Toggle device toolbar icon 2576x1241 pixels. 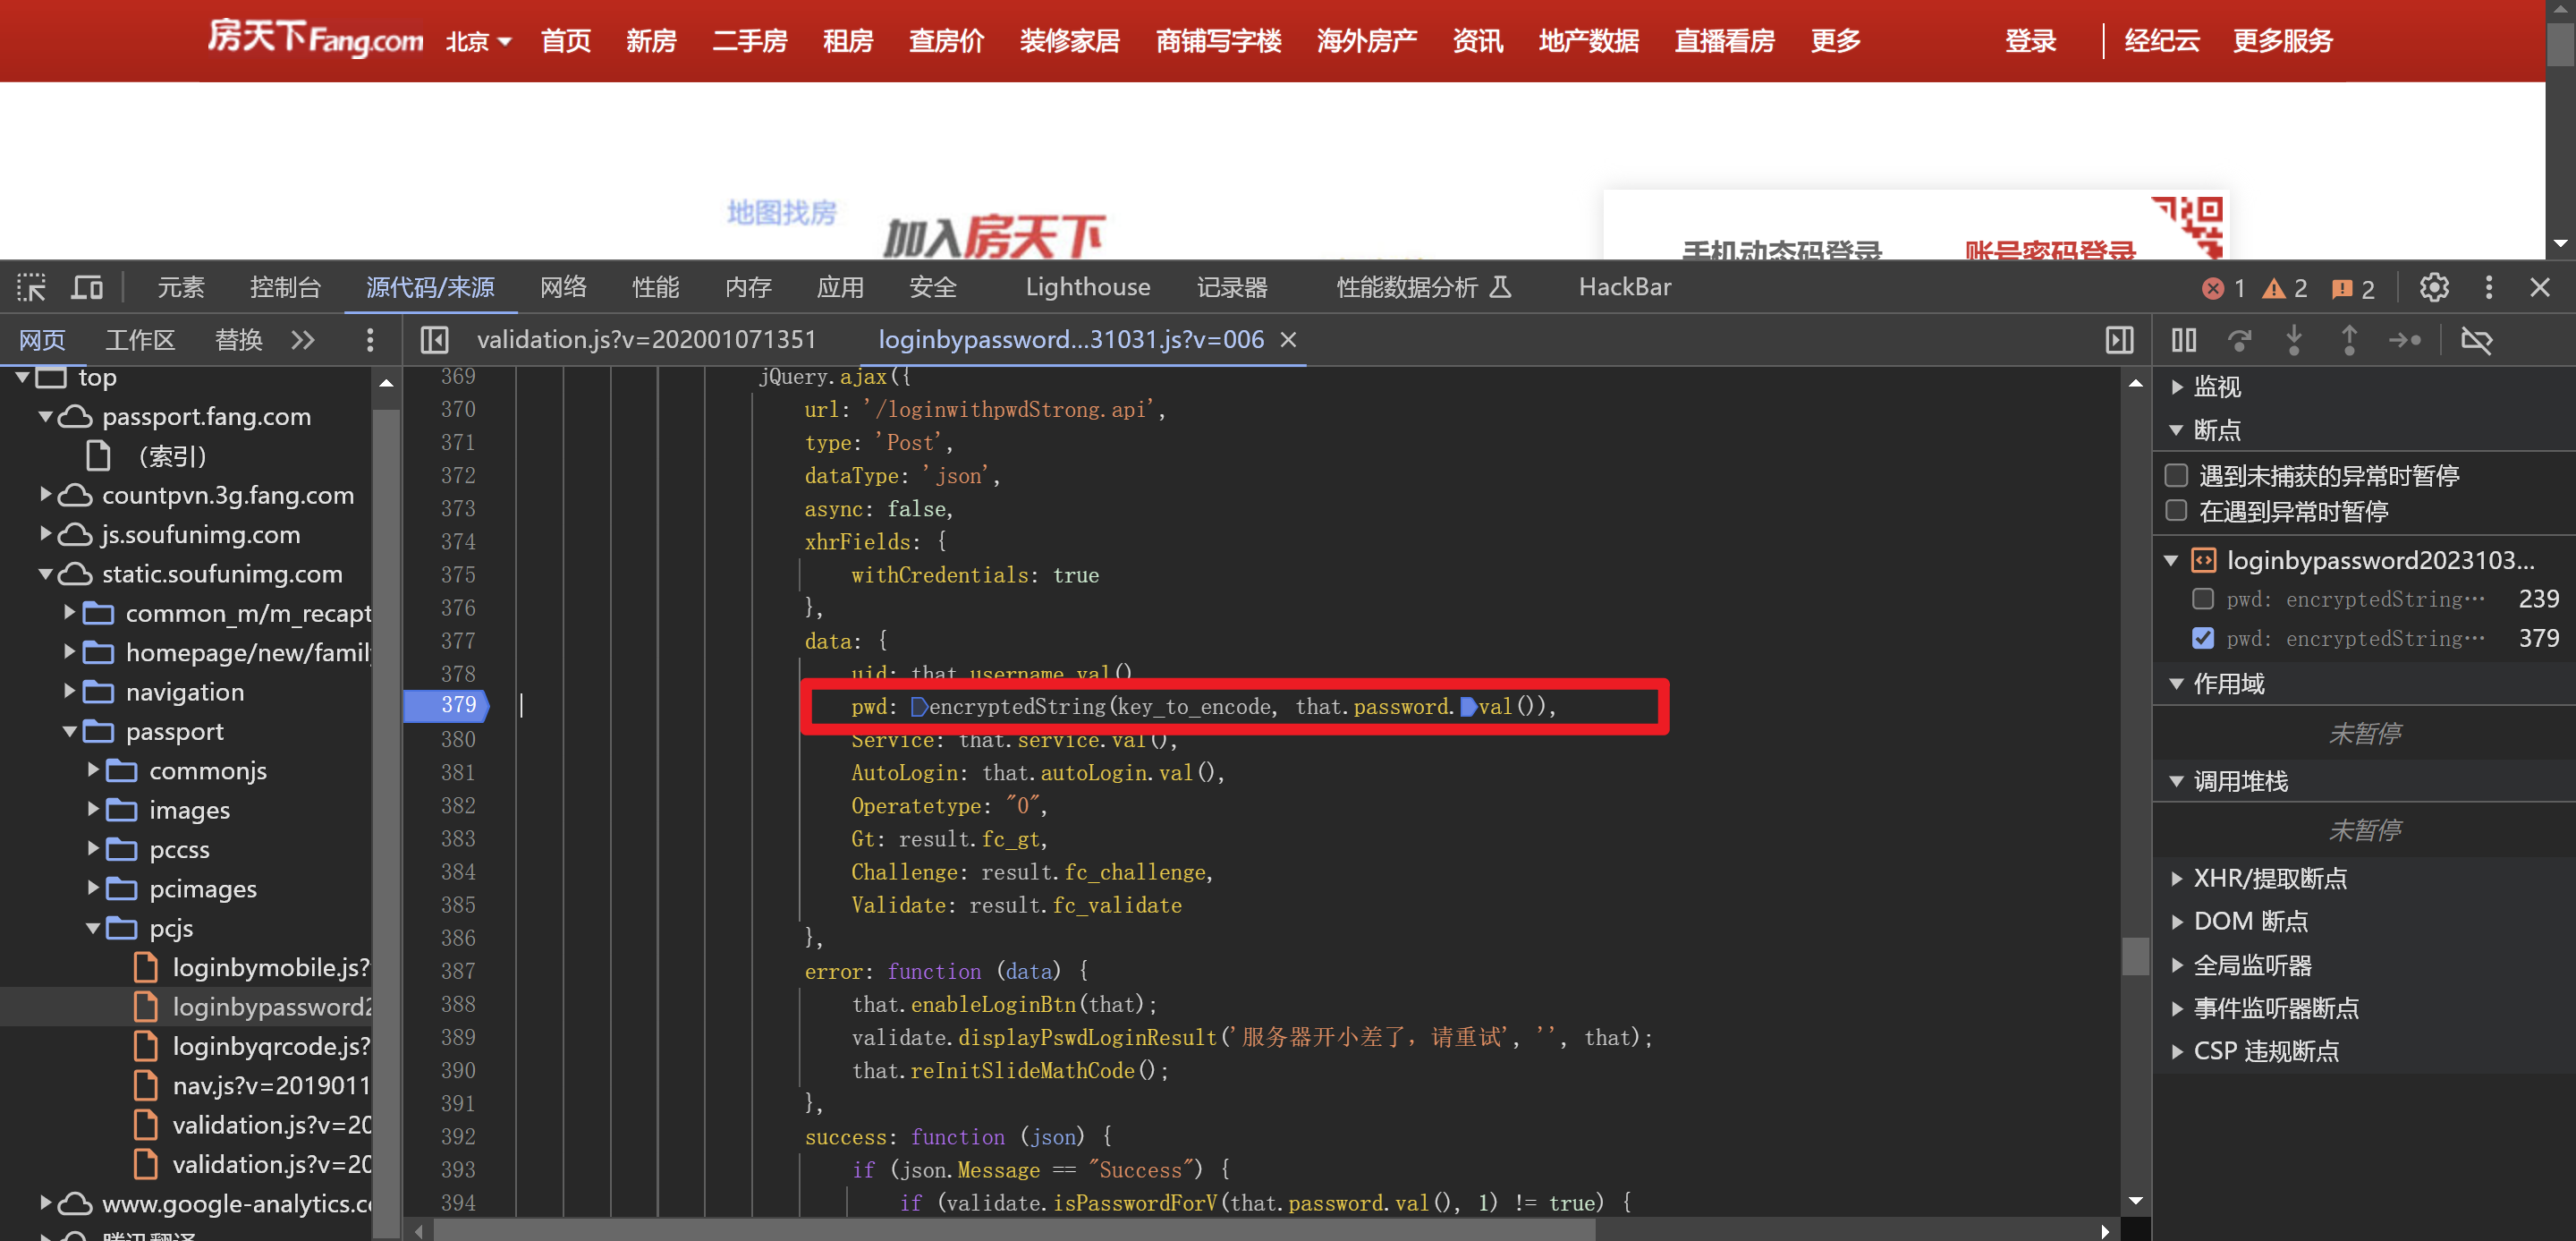point(87,287)
